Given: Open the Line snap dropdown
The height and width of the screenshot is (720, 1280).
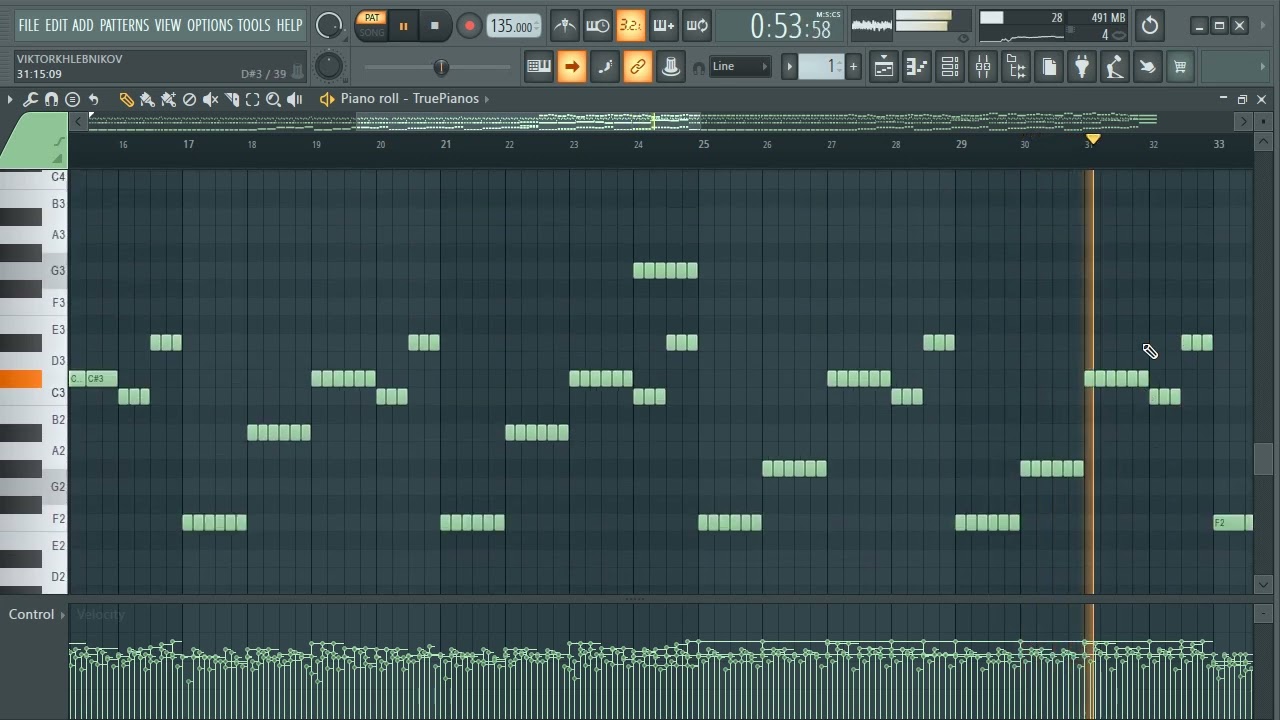Looking at the screenshot, I should 740,67.
